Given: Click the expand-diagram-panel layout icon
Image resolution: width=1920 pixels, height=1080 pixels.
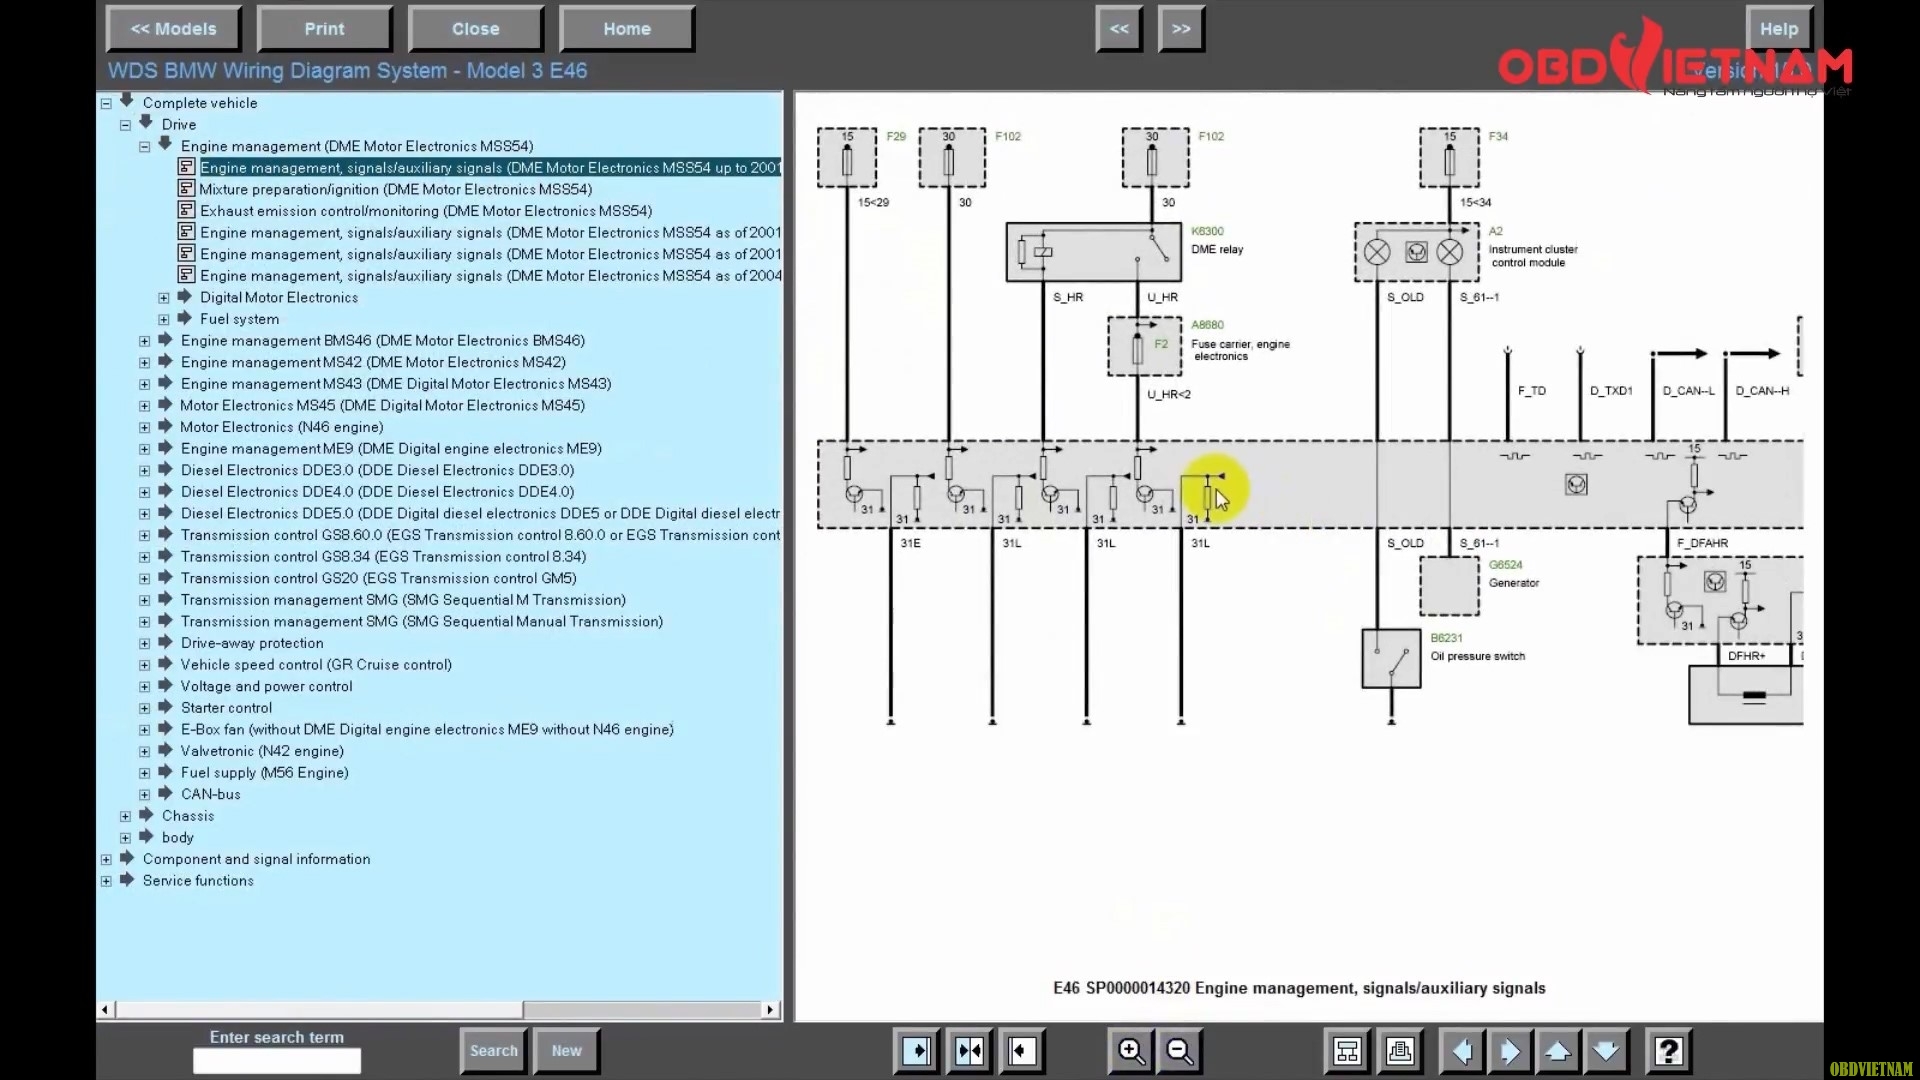Looking at the screenshot, I should pos(1021,1051).
